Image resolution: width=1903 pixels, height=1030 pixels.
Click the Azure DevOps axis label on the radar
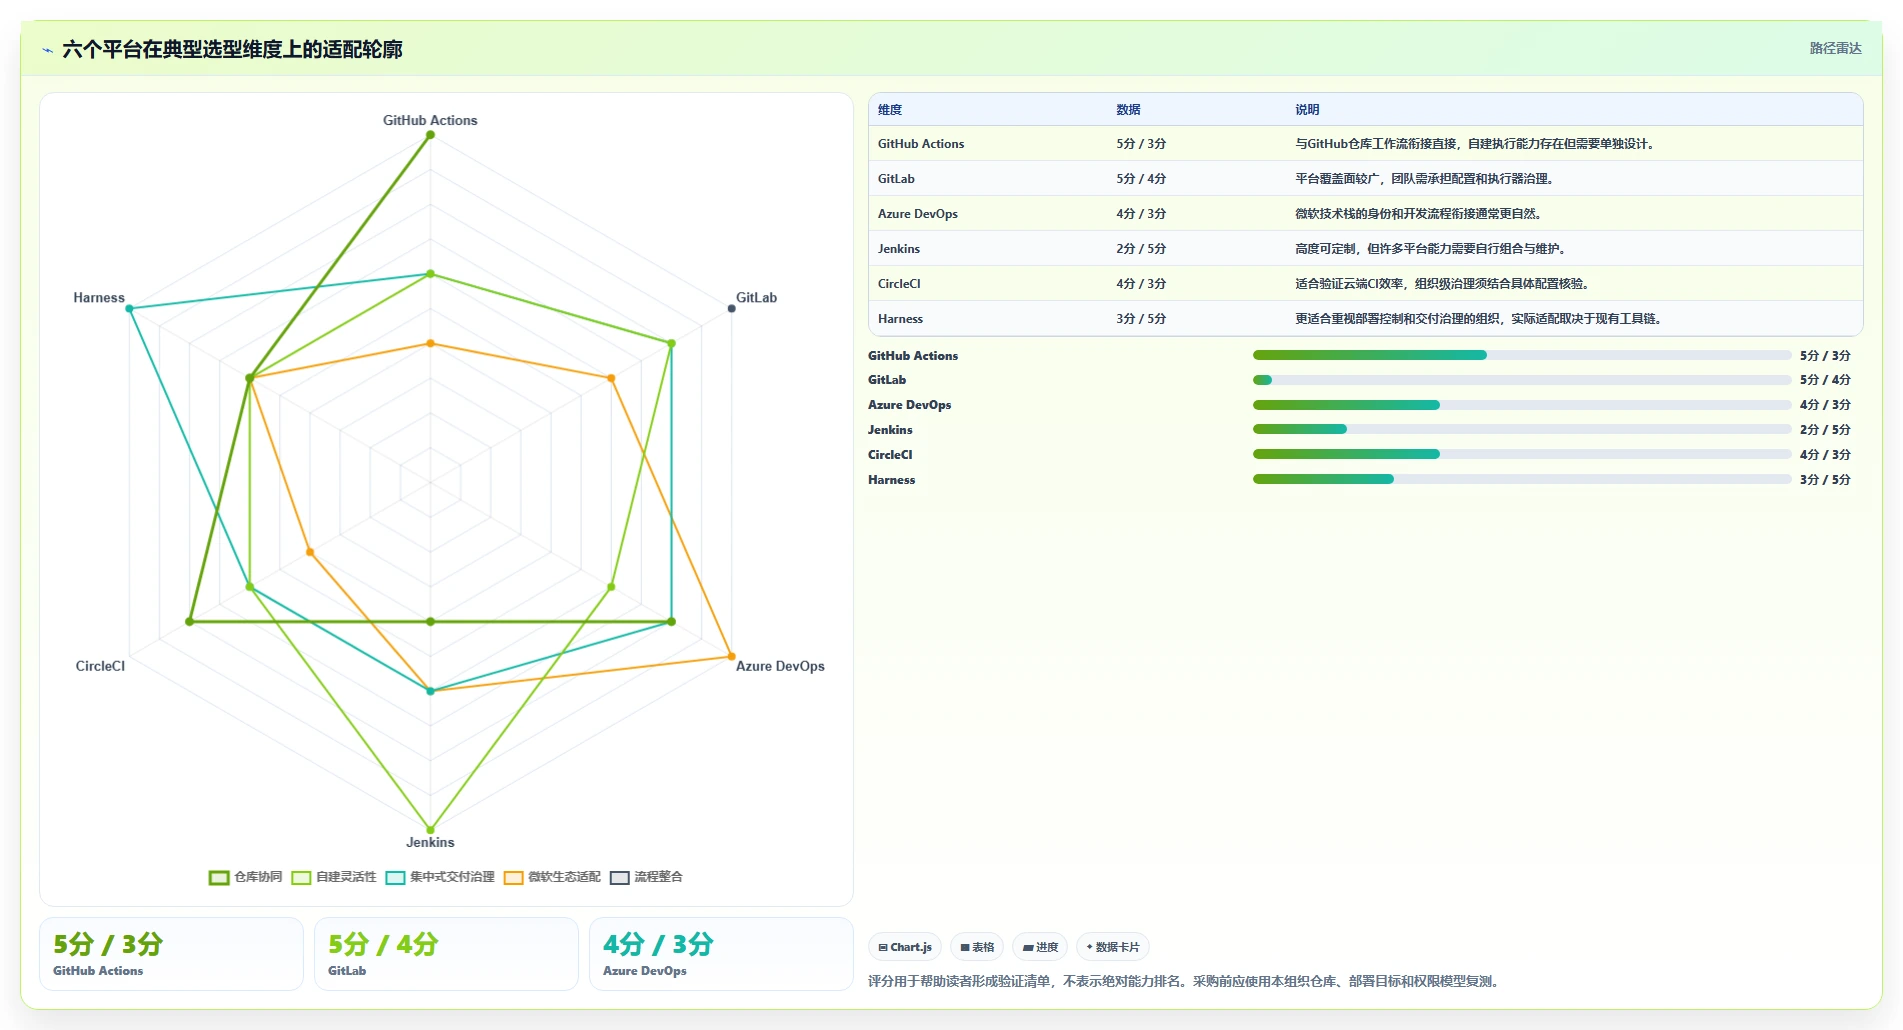[780, 666]
